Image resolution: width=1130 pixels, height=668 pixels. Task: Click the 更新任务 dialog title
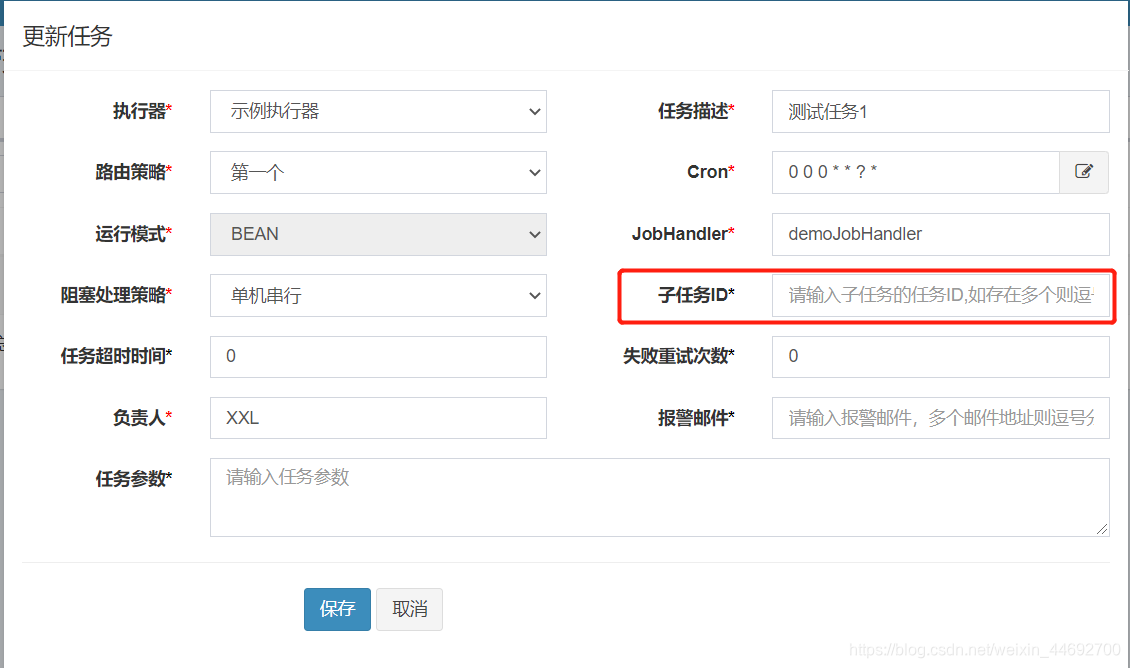pos(67,36)
